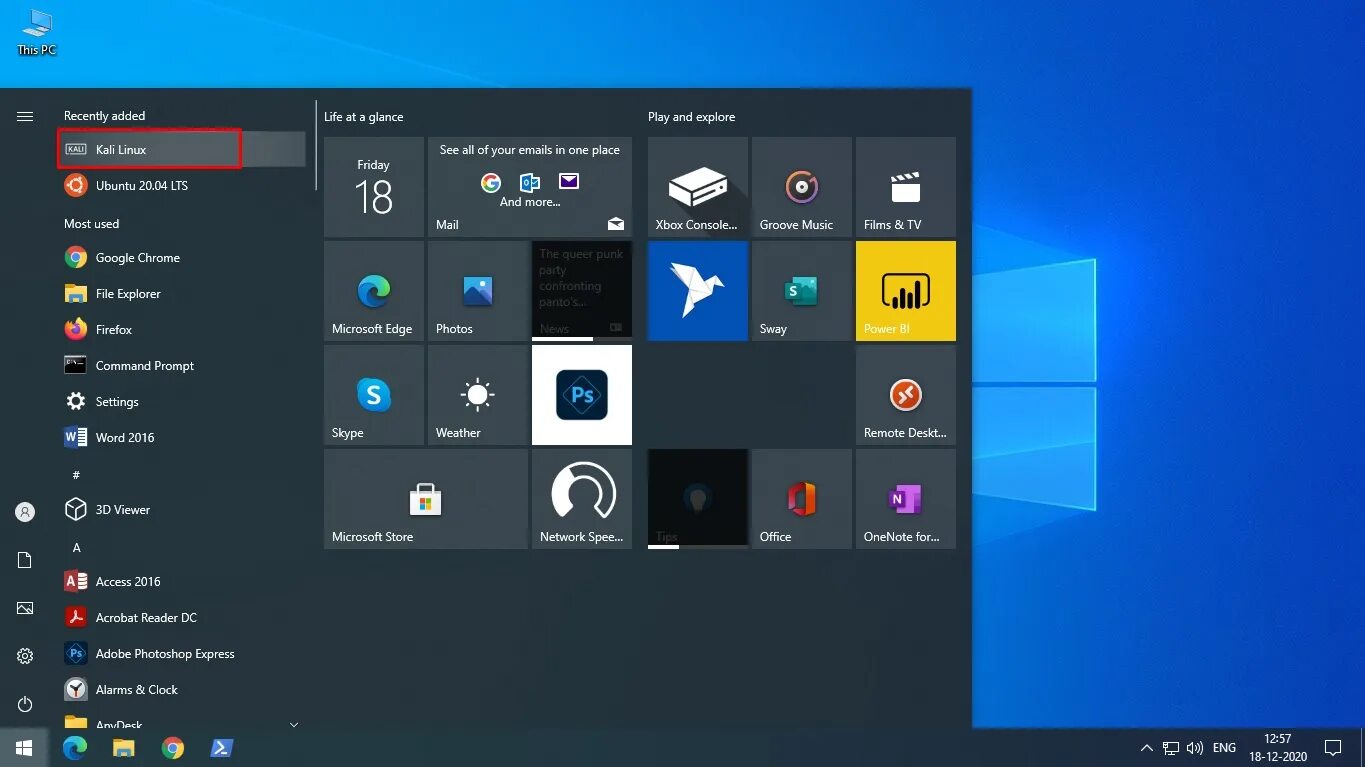Open the Weather tile
Screen dimensions: 1365x767
click(478, 395)
